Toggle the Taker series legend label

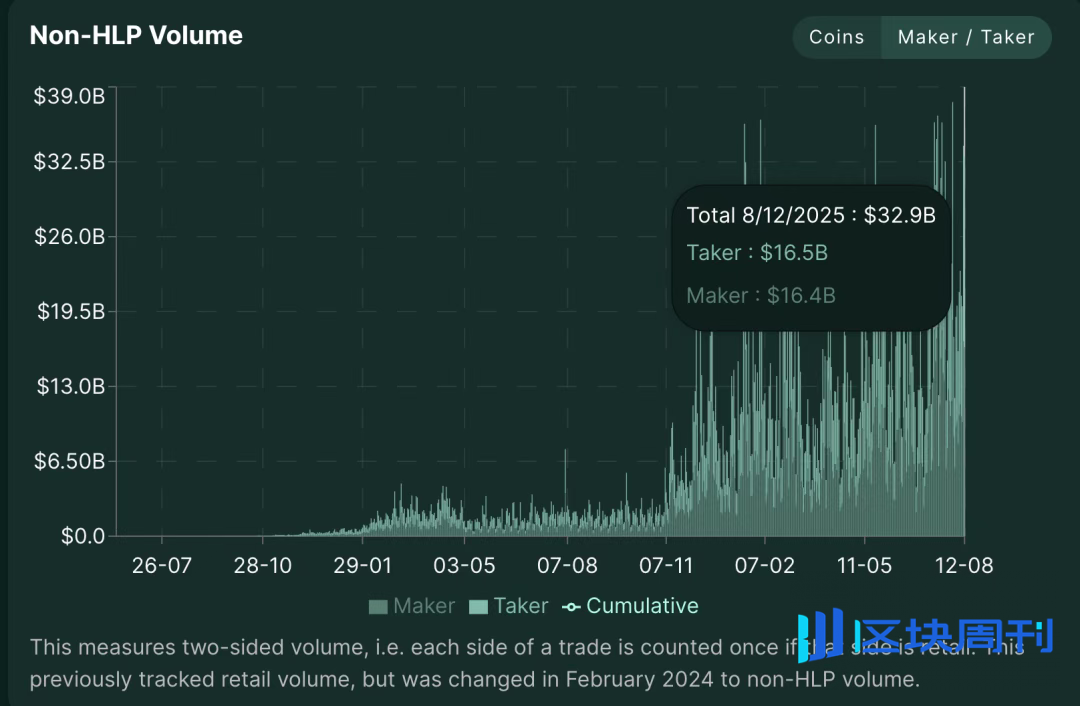[x=521, y=606]
